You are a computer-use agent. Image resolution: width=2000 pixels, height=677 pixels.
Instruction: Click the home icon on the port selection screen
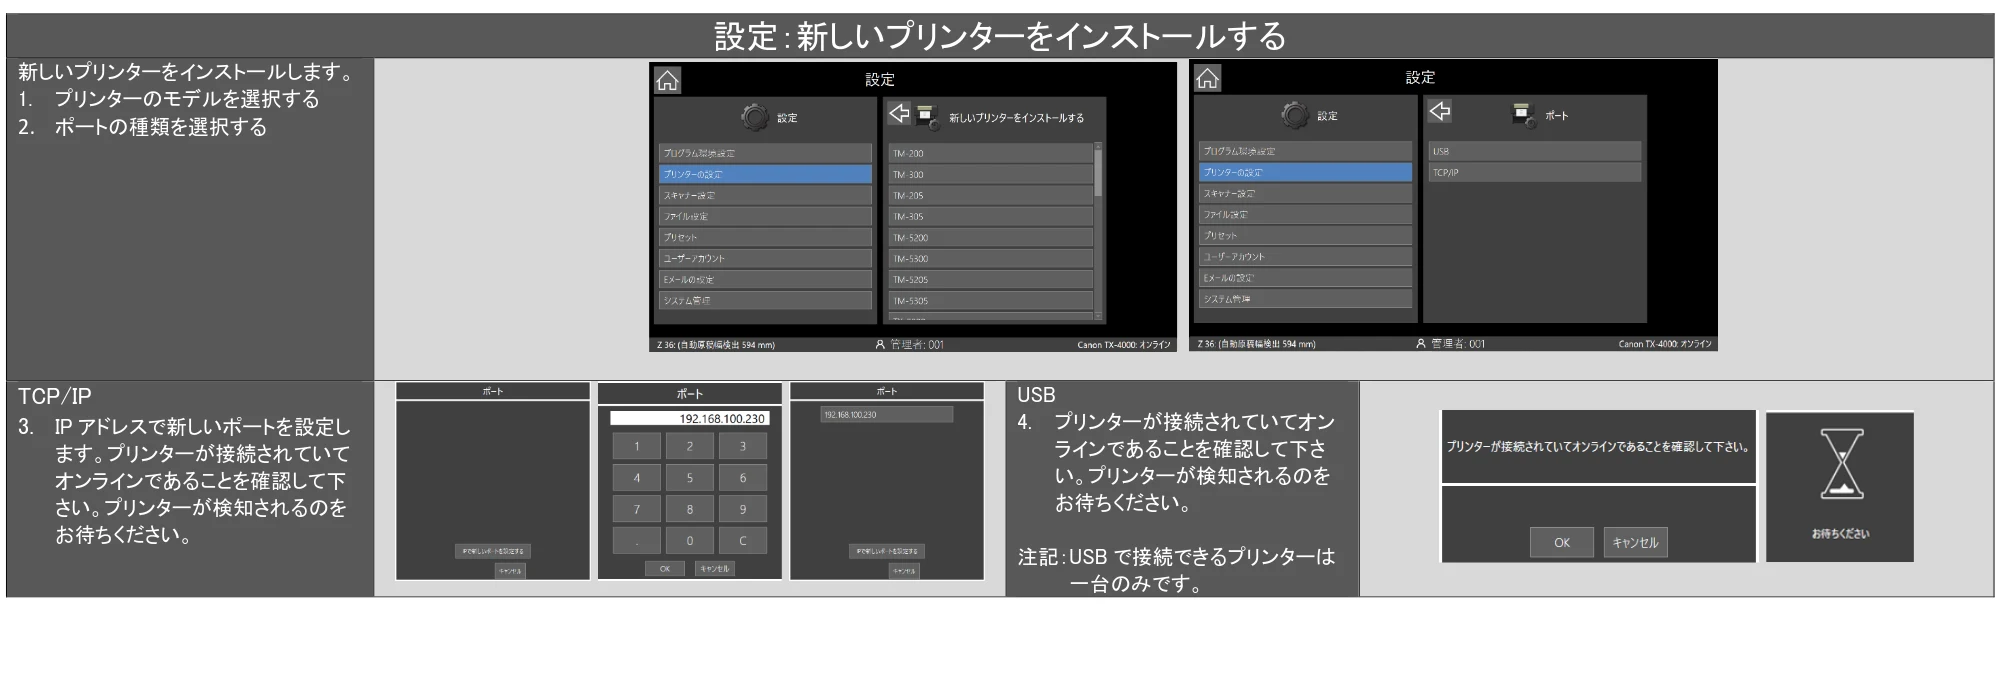click(x=1208, y=78)
